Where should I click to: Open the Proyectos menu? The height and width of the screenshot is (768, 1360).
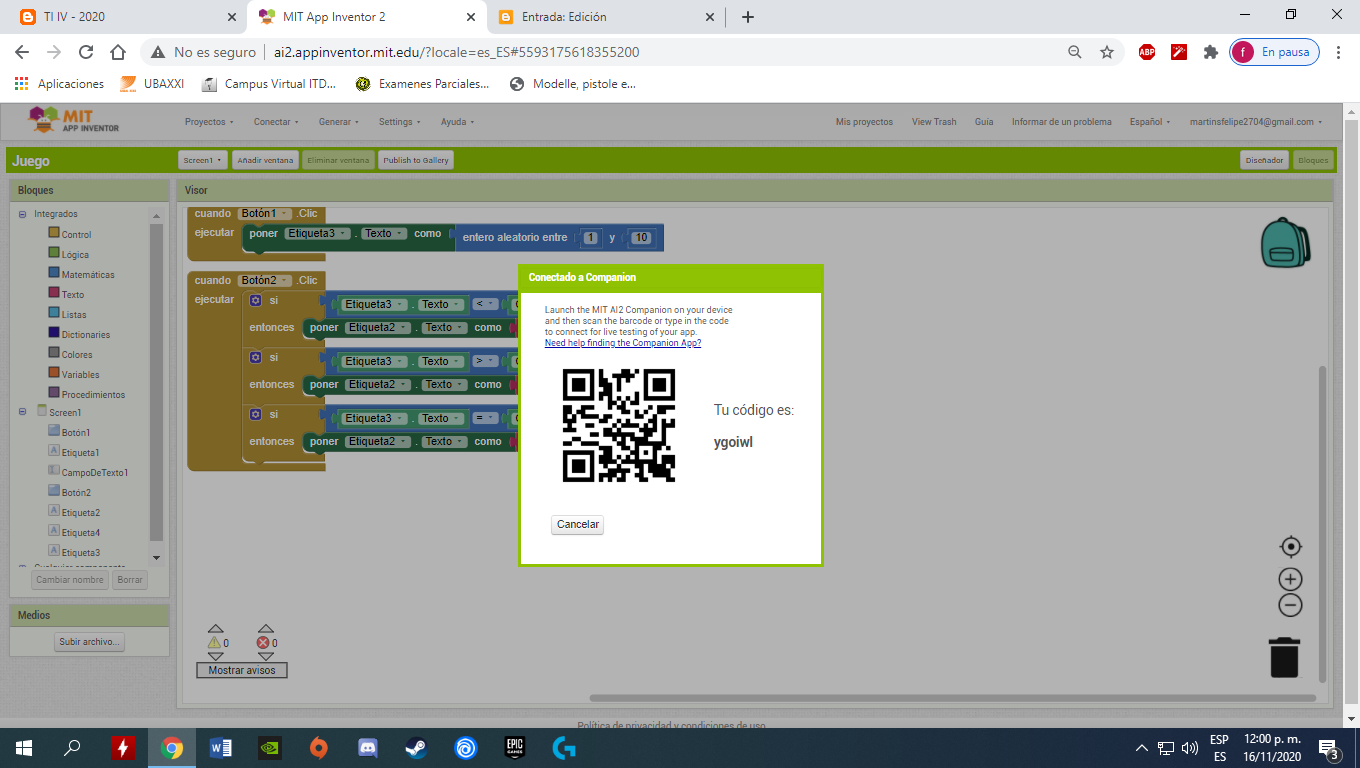209,122
